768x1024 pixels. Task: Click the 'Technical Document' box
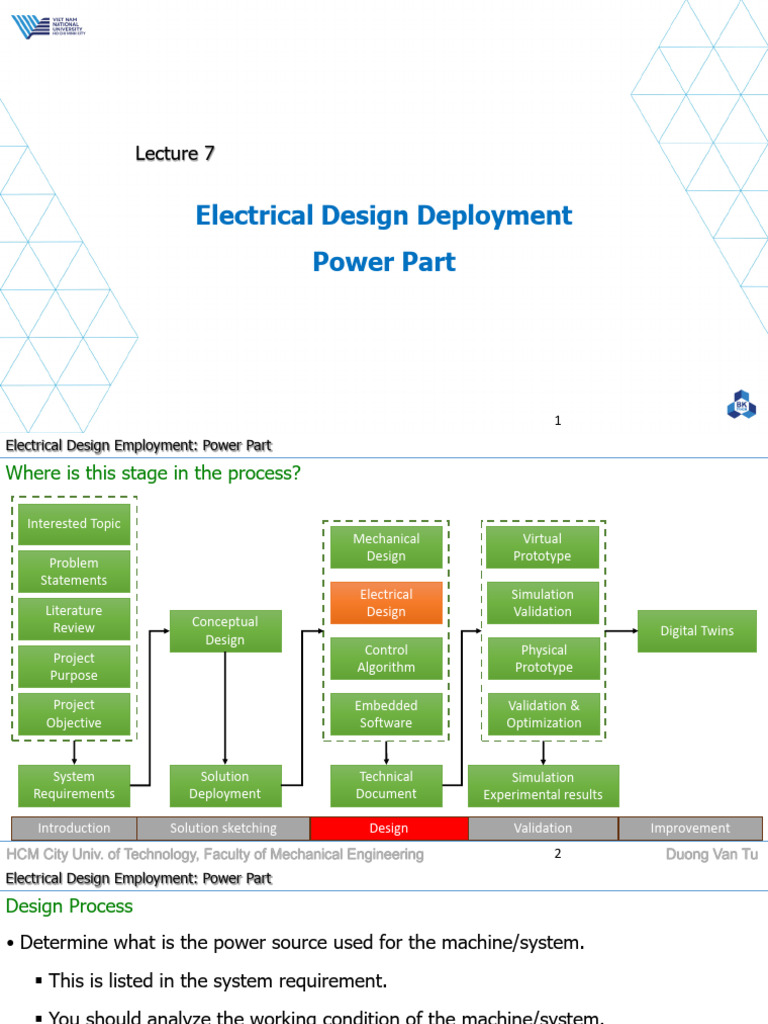click(386, 786)
